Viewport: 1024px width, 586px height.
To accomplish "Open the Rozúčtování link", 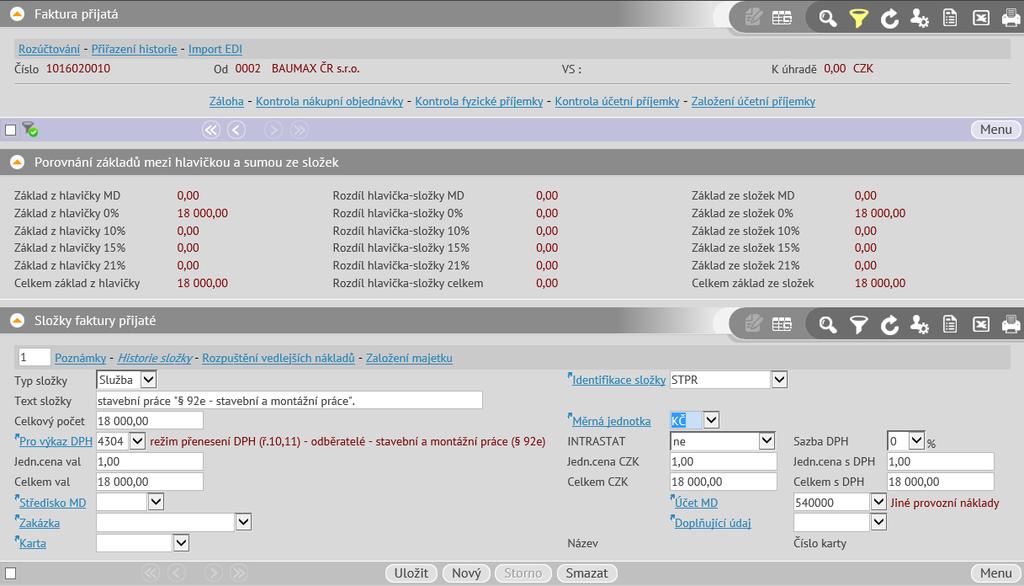I will (x=49, y=49).
